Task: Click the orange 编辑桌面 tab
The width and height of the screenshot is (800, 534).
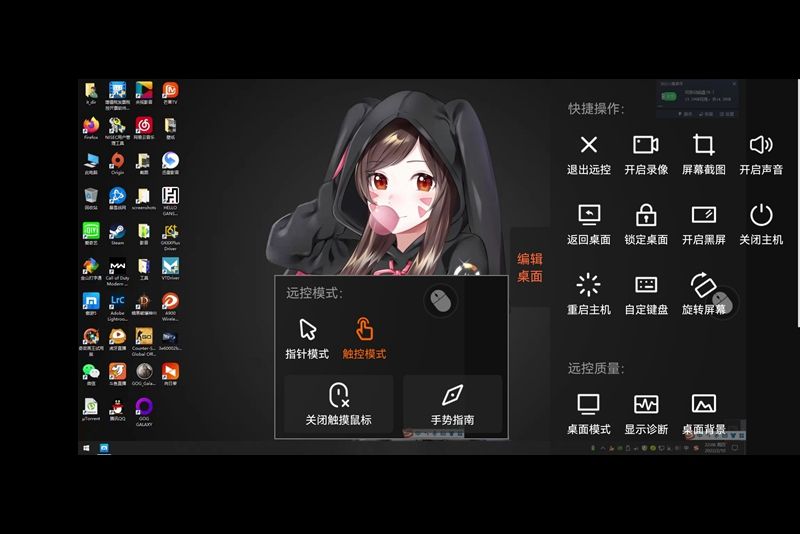Action: [530, 267]
